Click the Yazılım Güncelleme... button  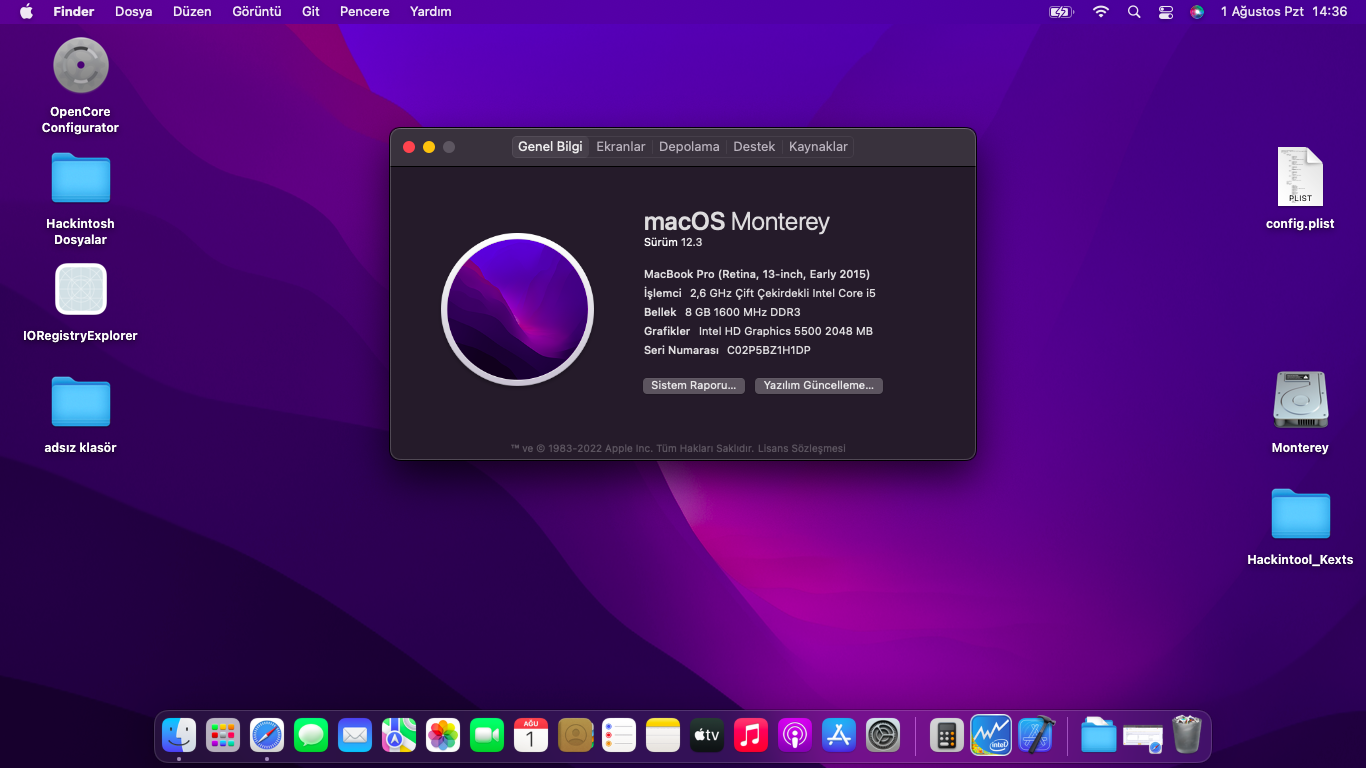coord(818,386)
